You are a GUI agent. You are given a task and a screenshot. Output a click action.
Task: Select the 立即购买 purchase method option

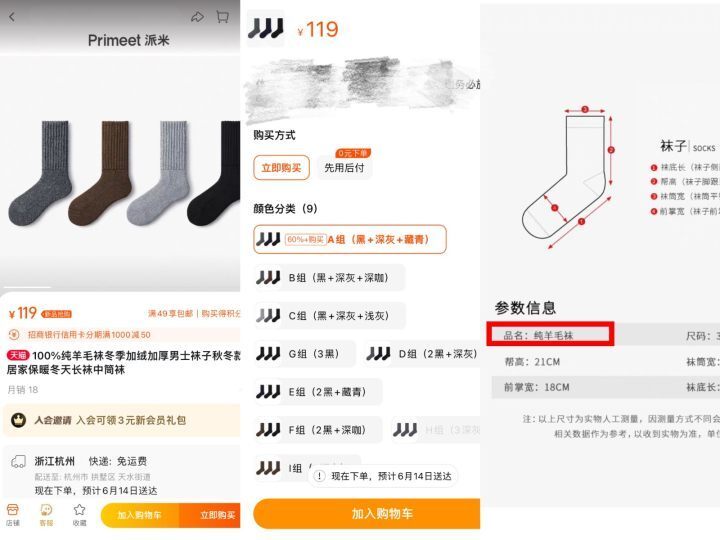click(281, 168)
